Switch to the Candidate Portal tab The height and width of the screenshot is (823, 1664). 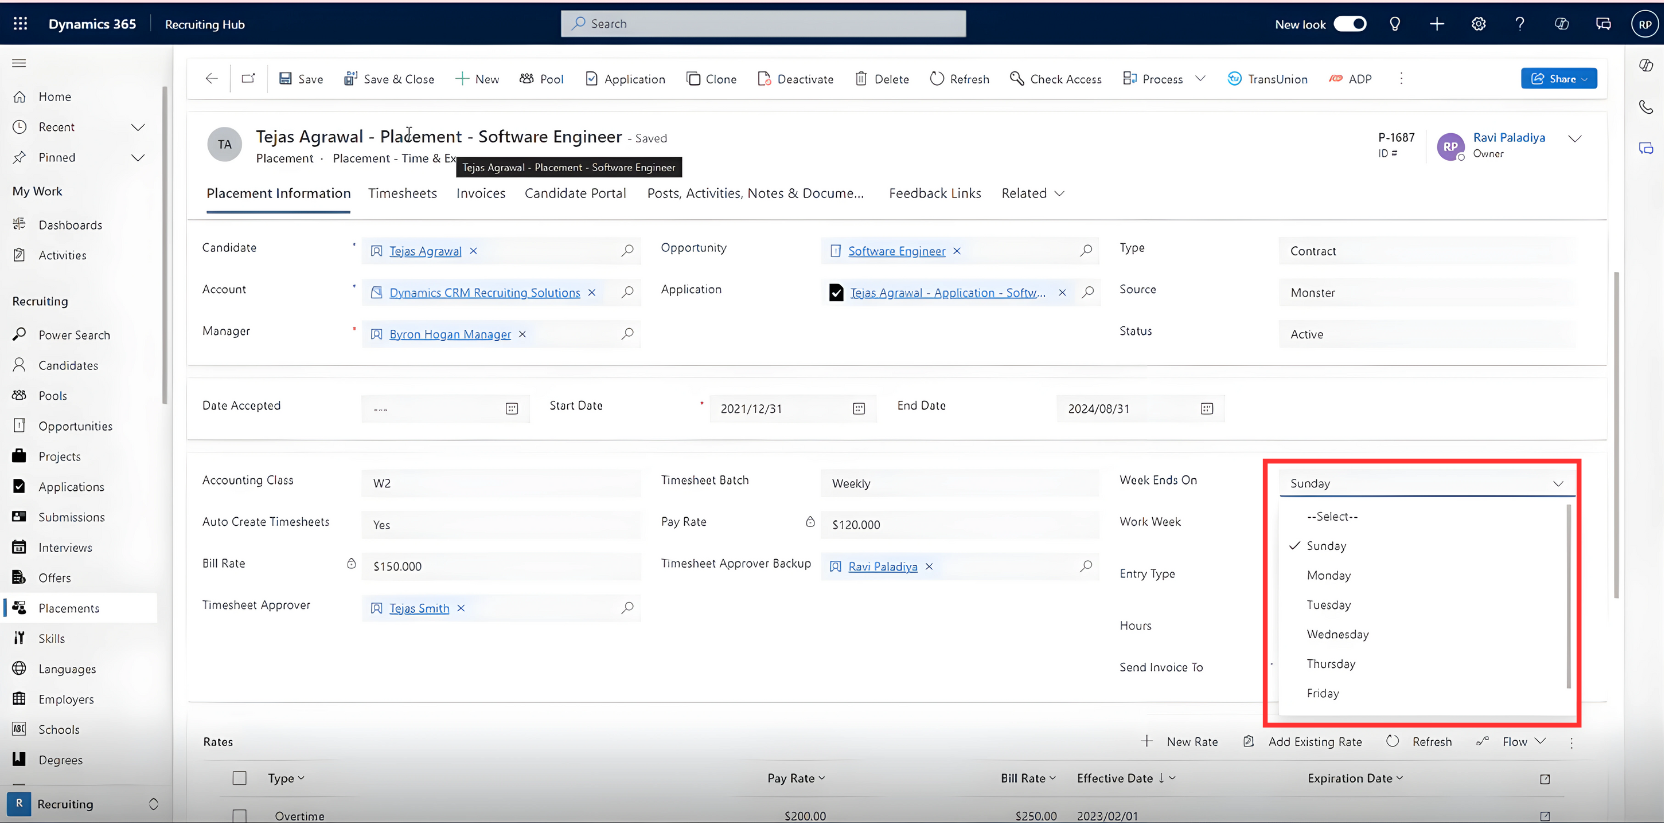point(575,194)
